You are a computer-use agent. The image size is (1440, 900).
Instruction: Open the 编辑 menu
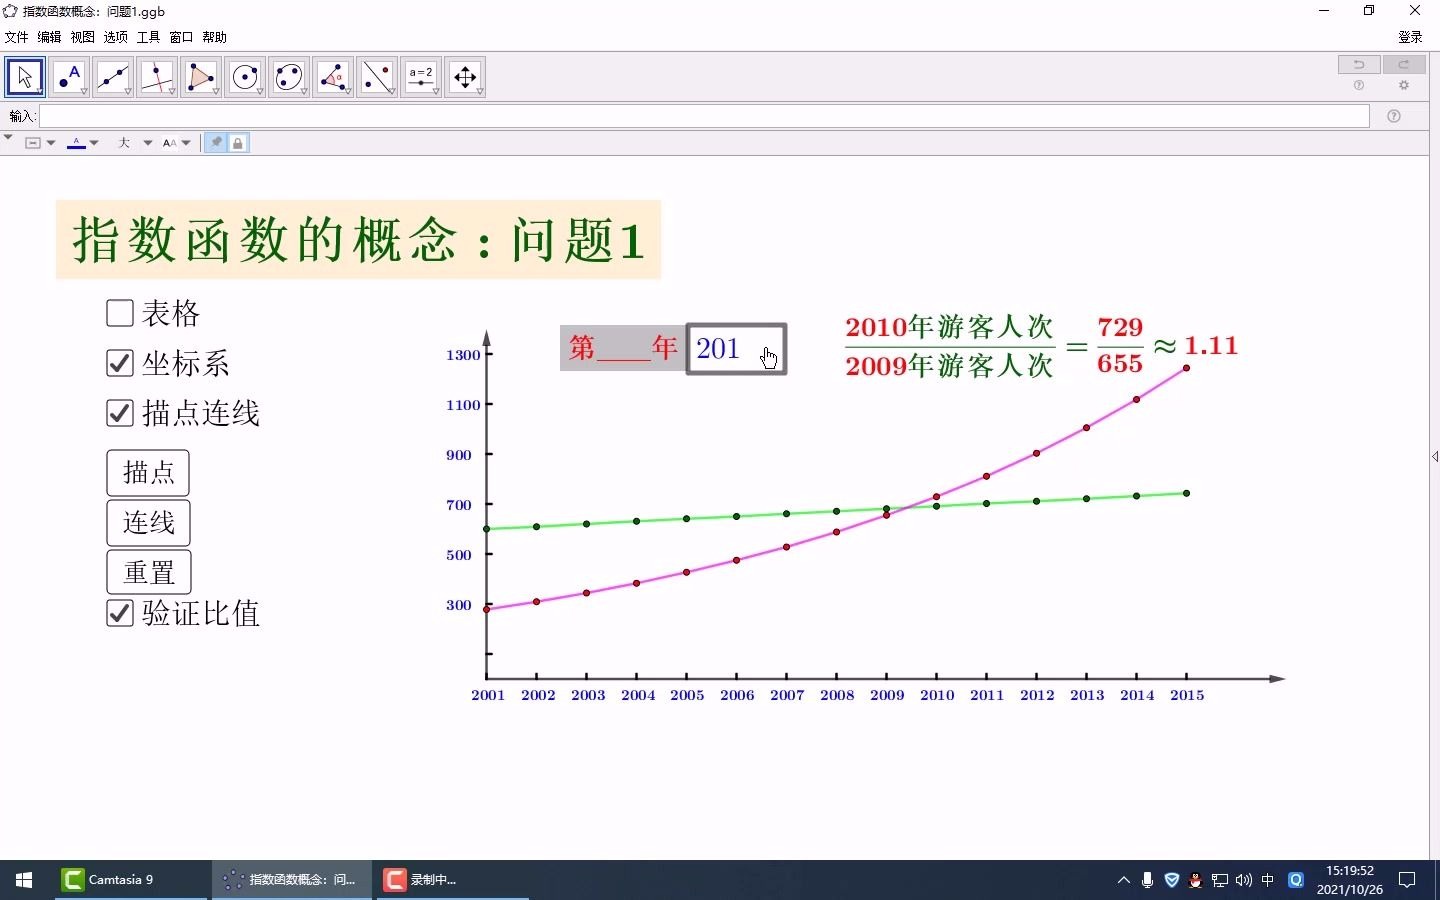coord(50,37)
